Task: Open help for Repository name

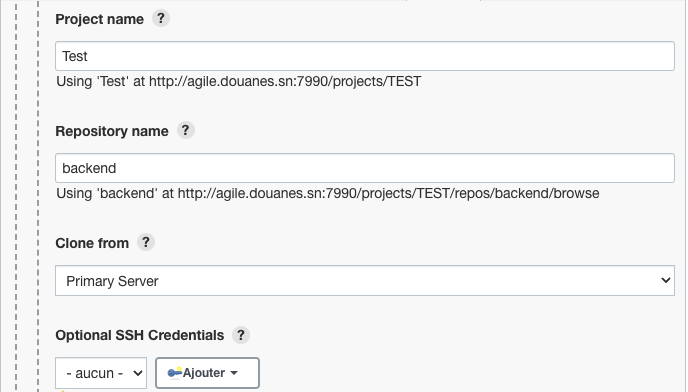Action: coord(186,130)
